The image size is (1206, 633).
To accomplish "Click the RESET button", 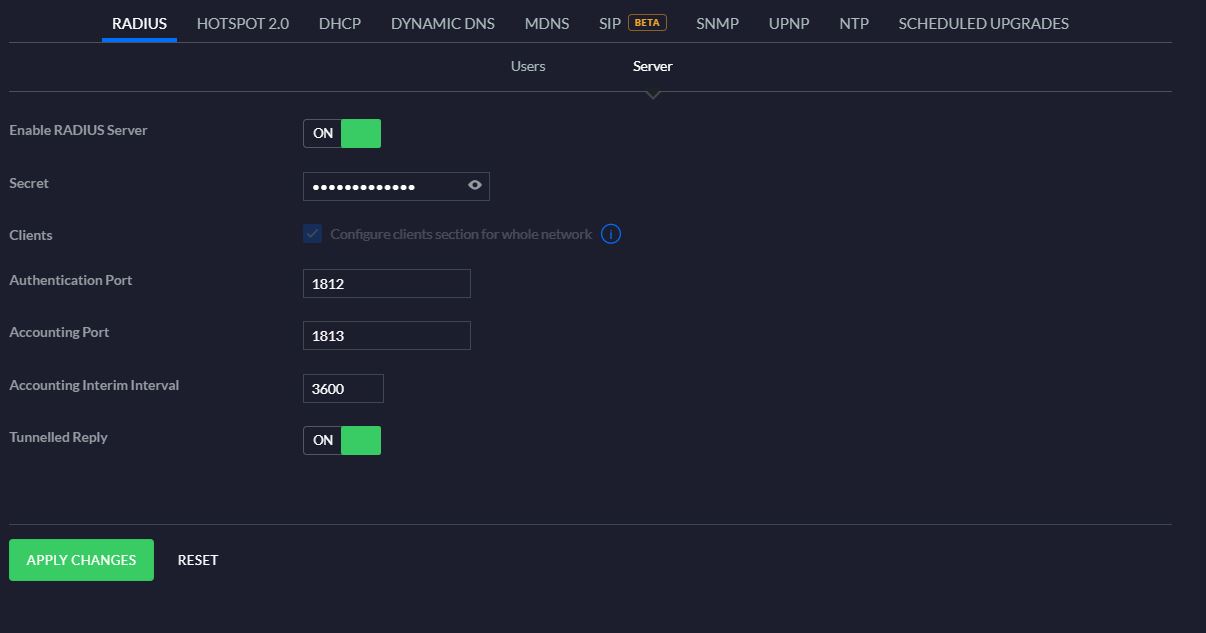I will (x=198, y=560).
